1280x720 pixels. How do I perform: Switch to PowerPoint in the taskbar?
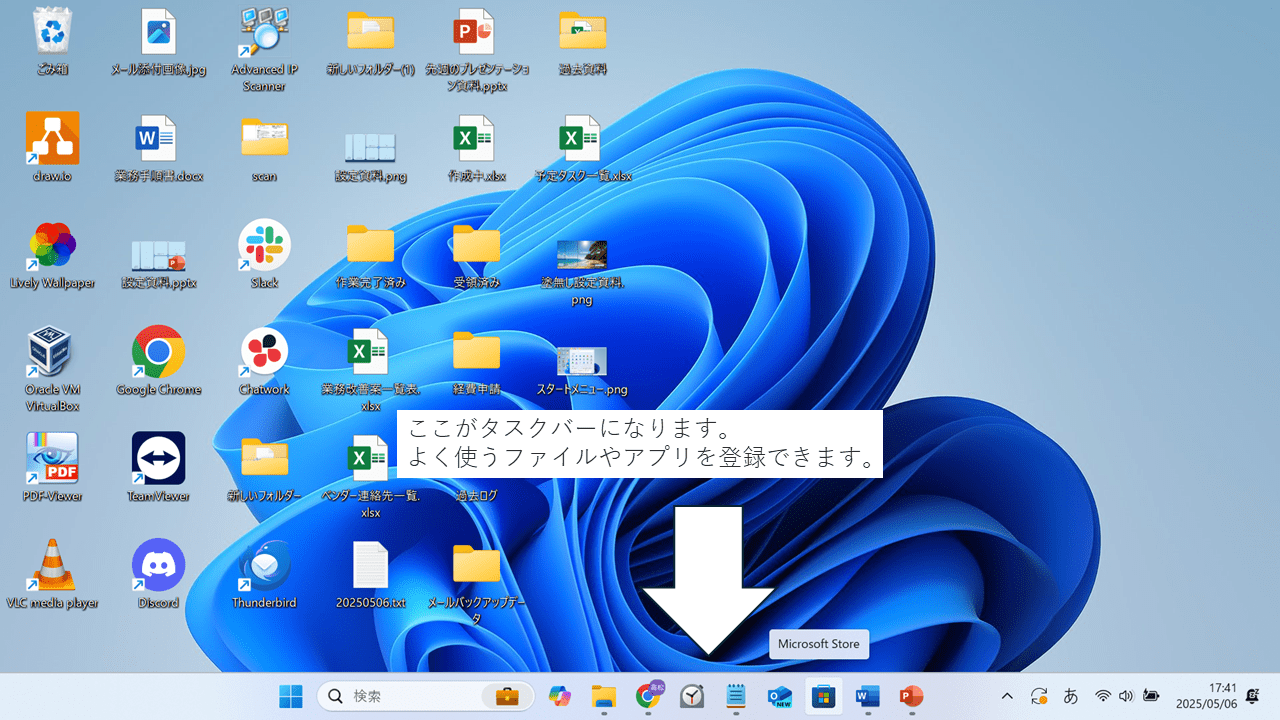pyautogui.click(x=911, y=696)
